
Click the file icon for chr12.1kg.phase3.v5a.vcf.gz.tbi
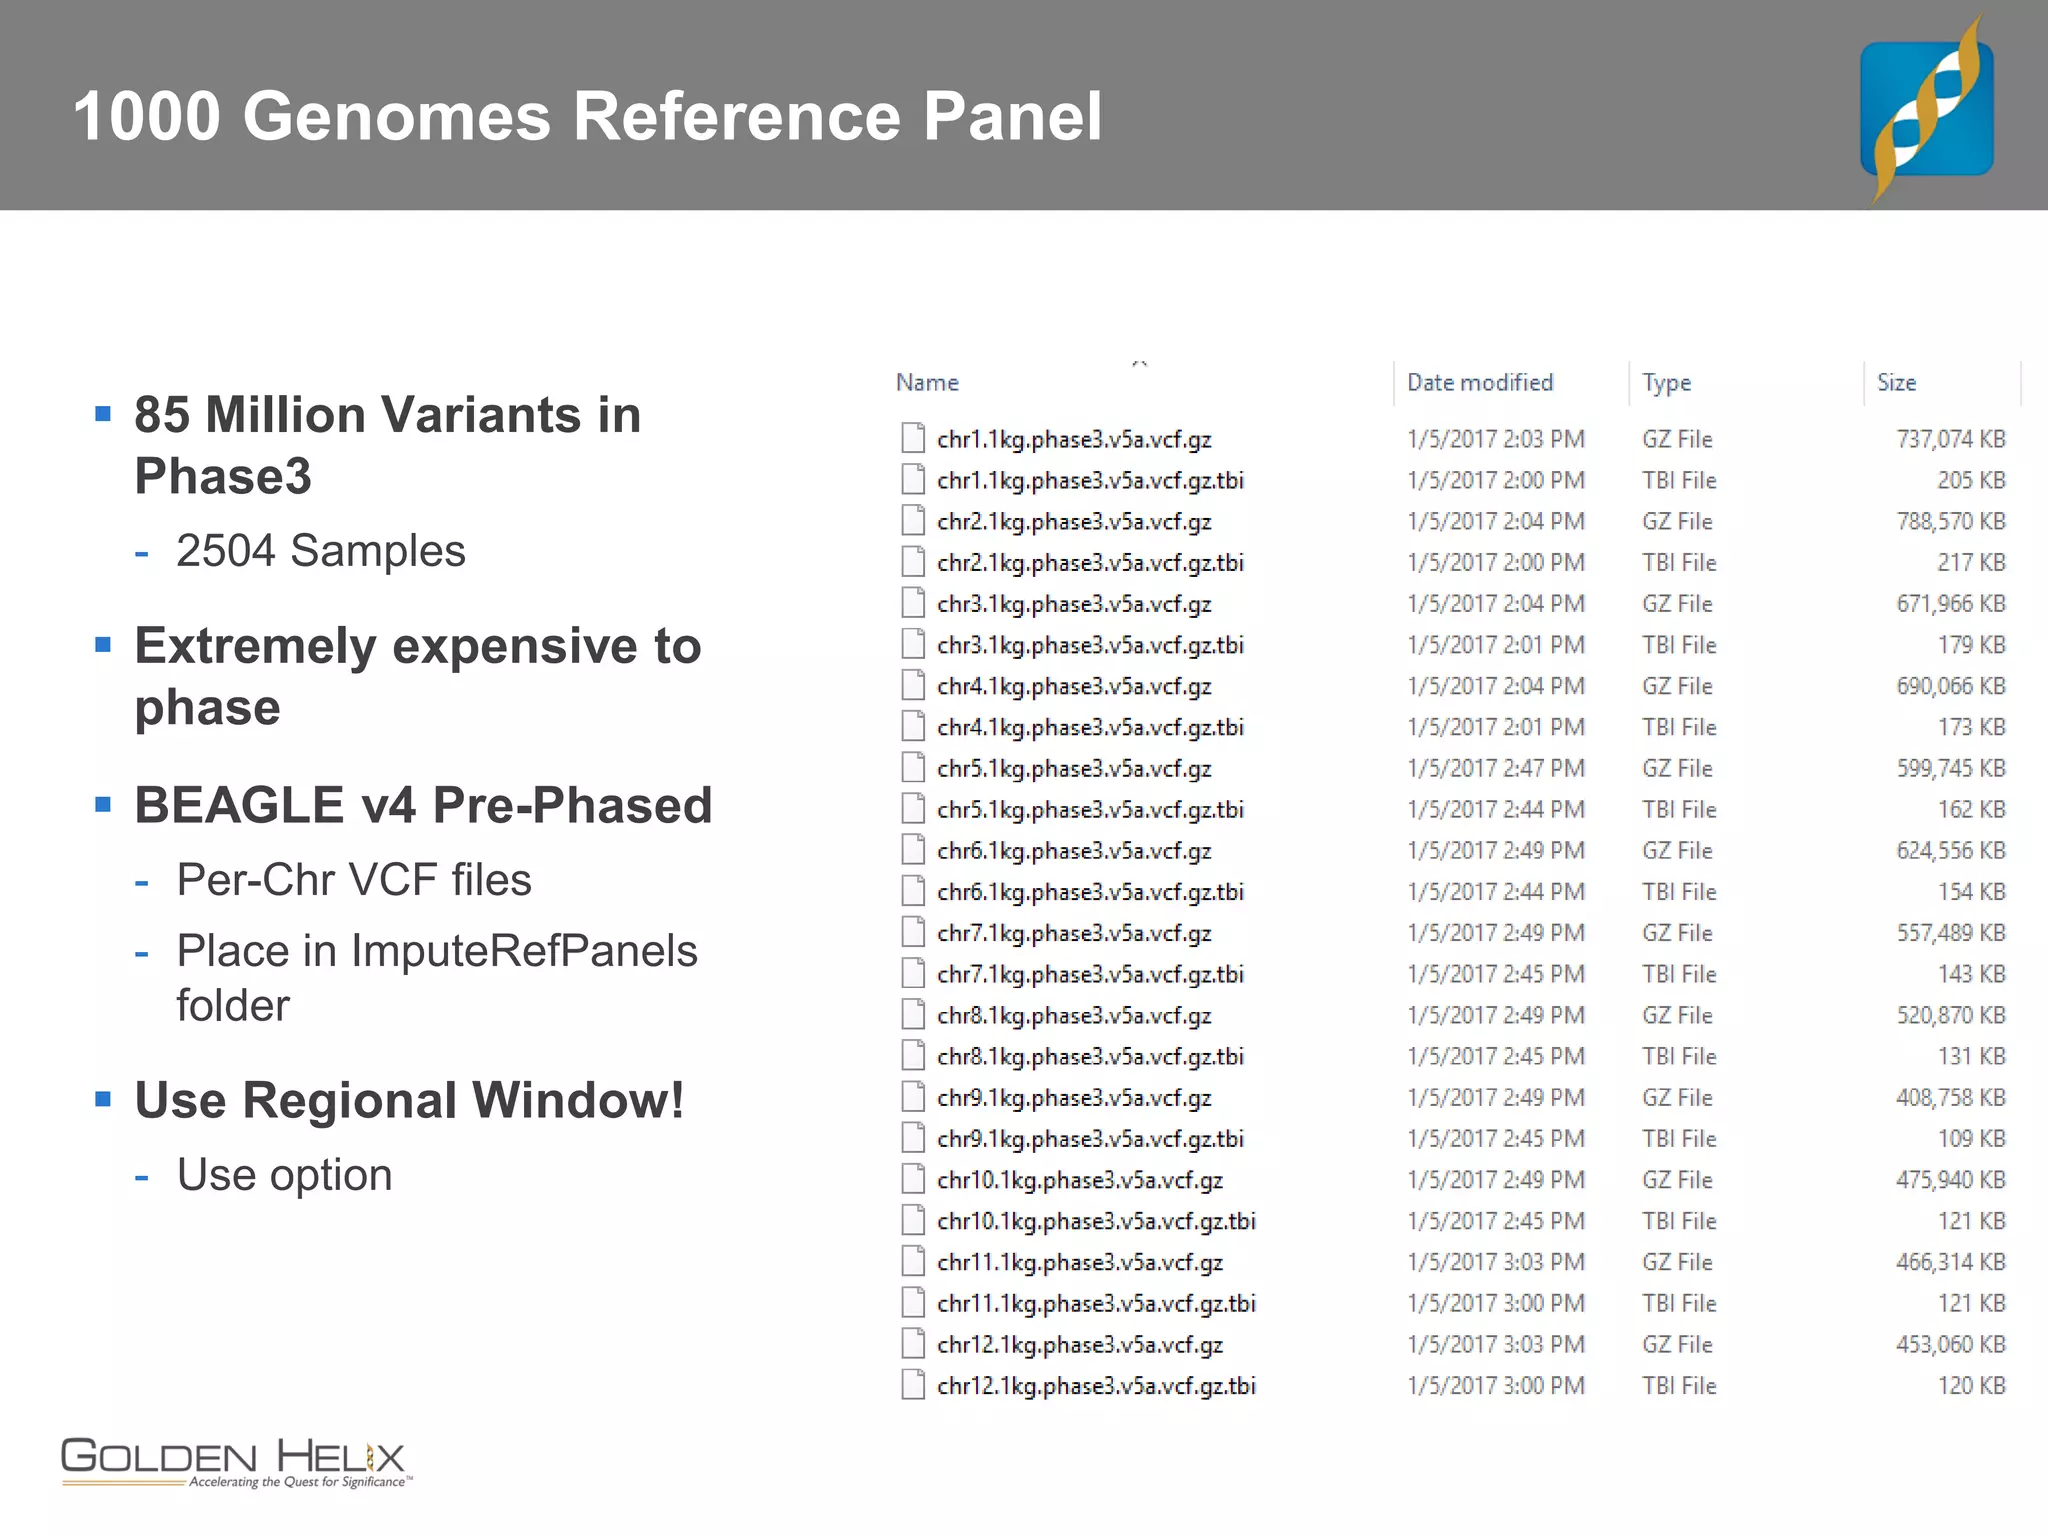click(x=912, y=1385)
